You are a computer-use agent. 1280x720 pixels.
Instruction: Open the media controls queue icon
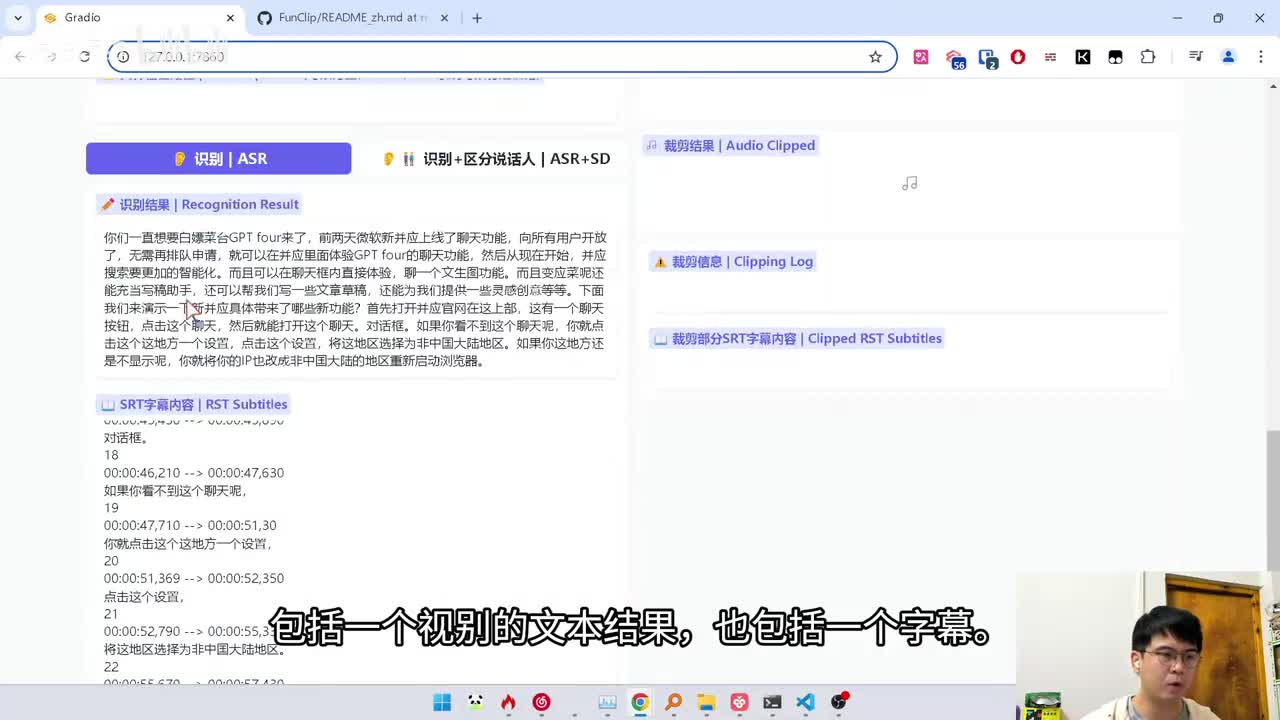click(1195, 57)
